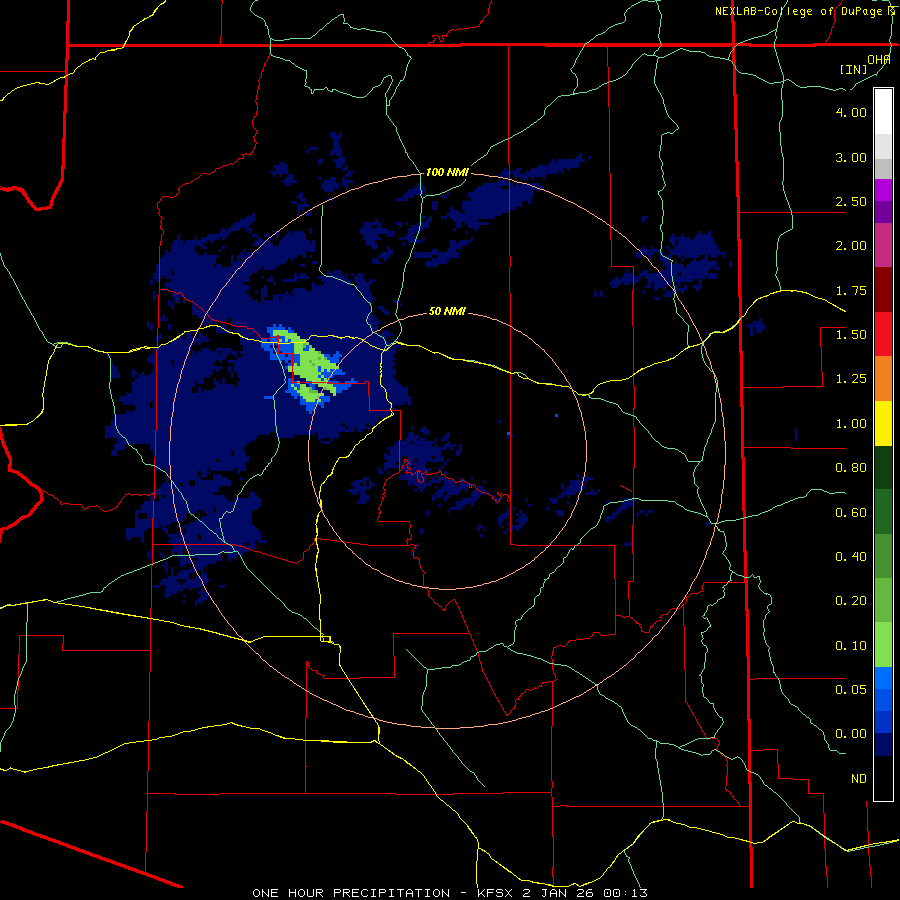900x900 pixels.
Task: Click the [IN] units label
Action: point(853,69)
